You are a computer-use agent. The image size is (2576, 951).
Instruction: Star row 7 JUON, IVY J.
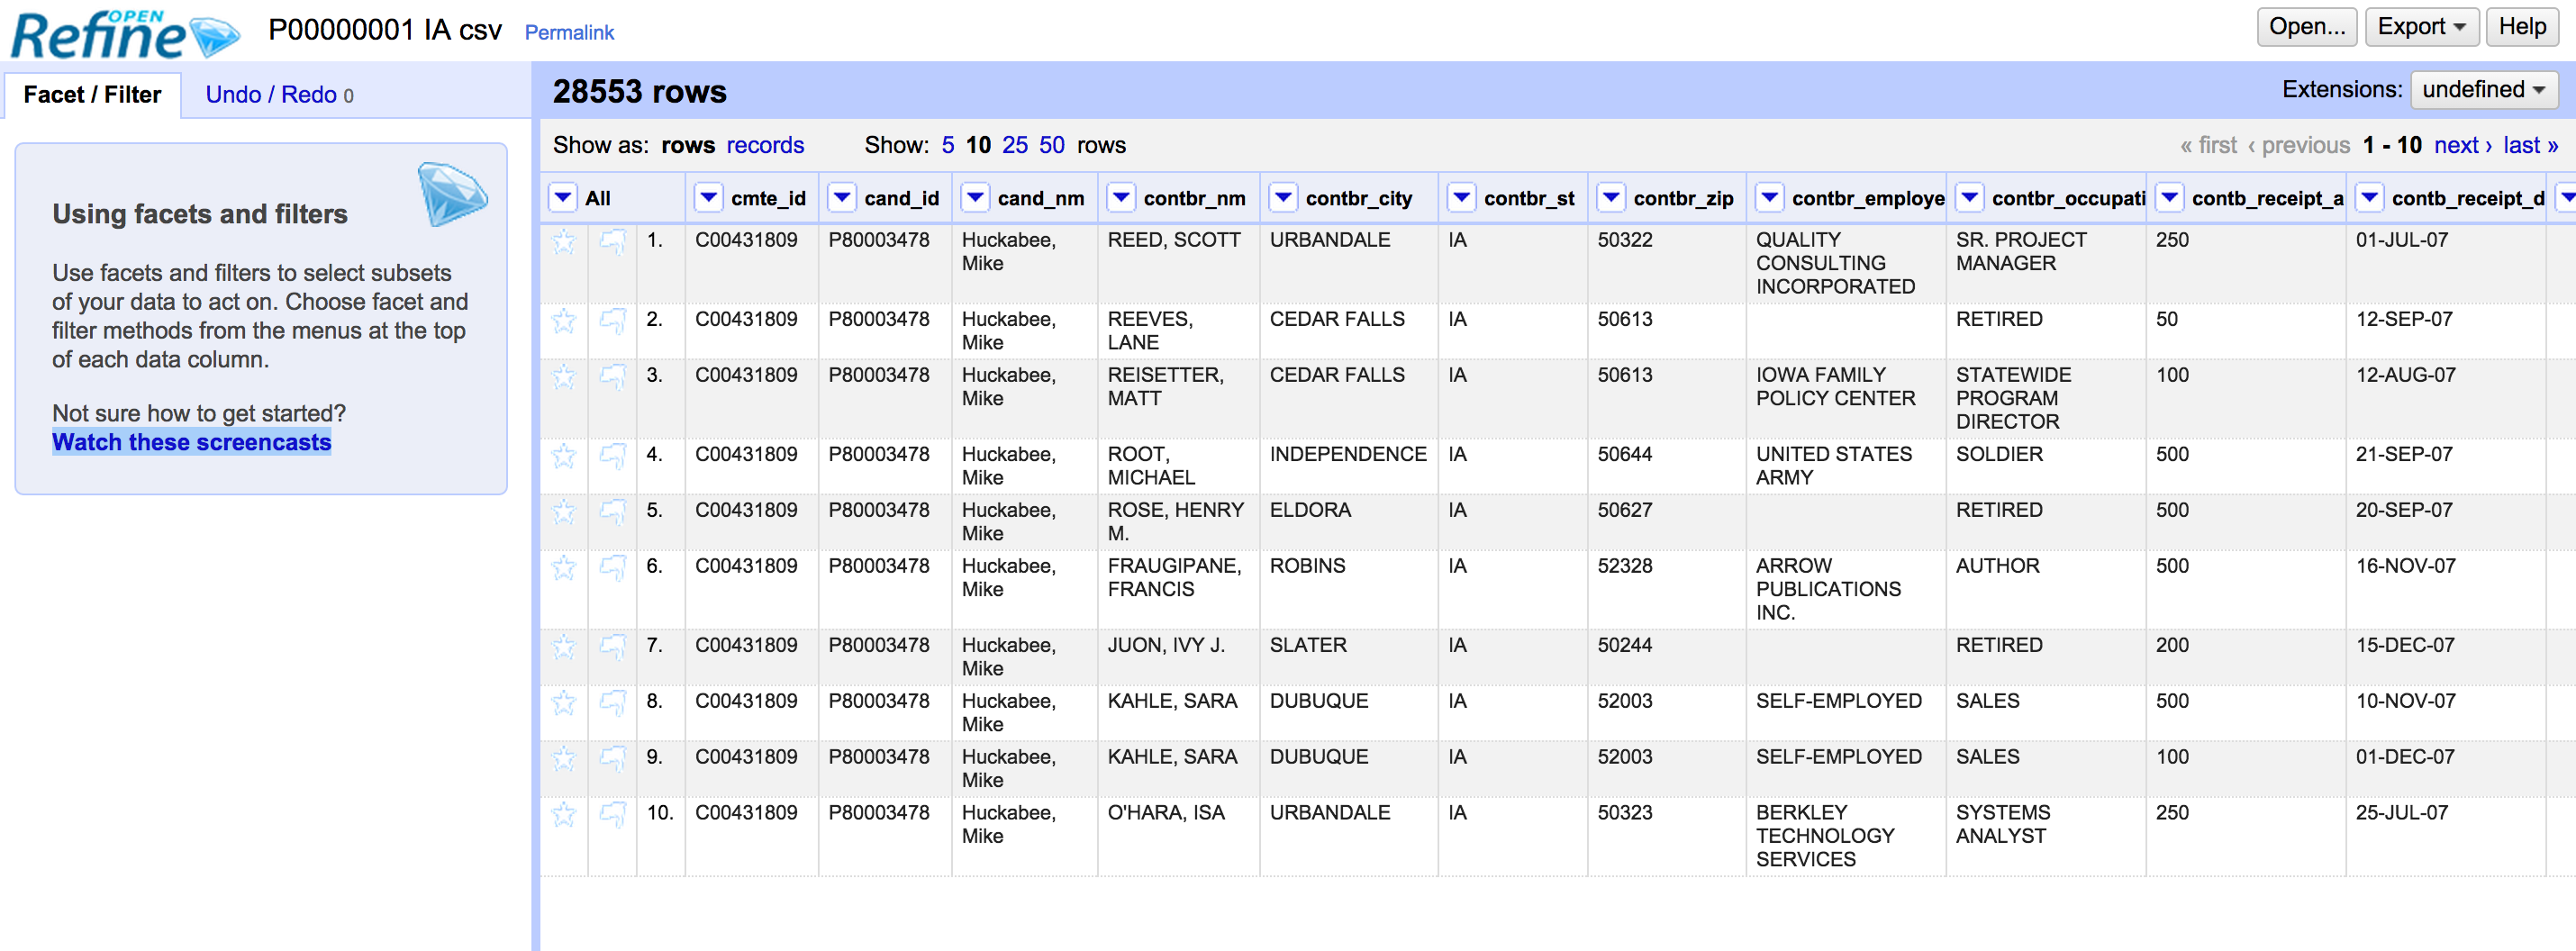(564, 646)
